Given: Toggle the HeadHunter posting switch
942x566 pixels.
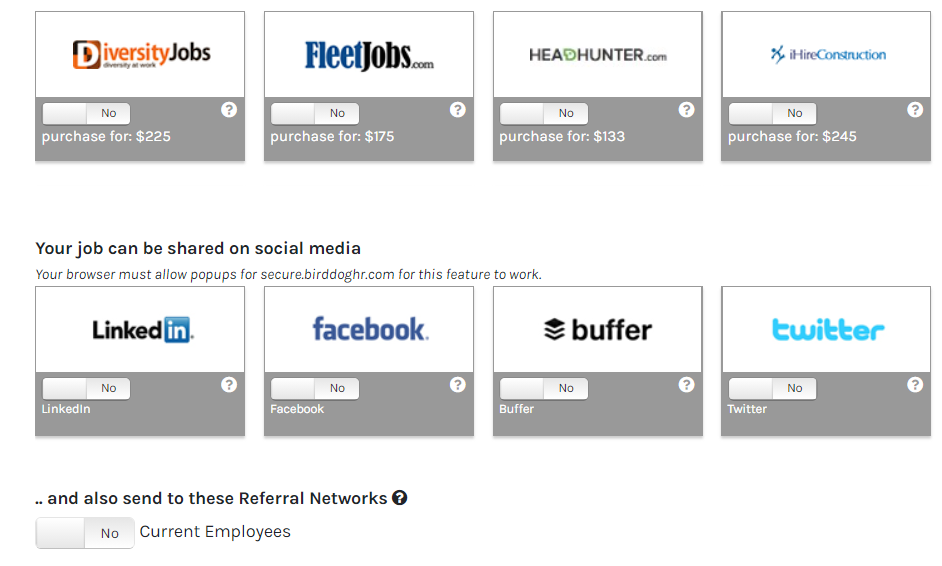Looking at the screenshot, I should (x=544, y=113).
